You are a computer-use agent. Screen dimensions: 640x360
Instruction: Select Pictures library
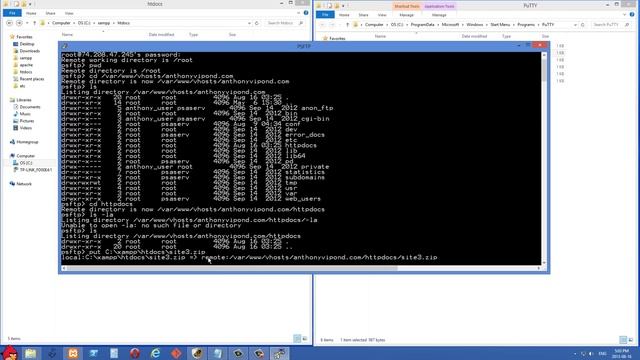[27, 121]
